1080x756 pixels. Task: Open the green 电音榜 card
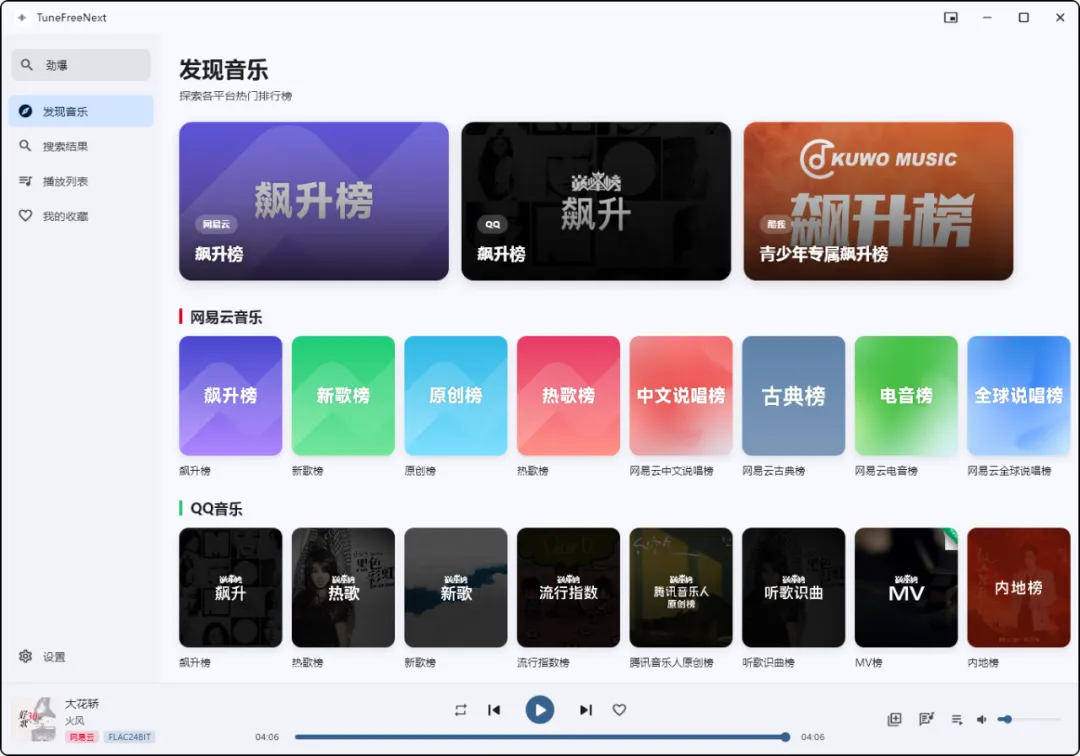906,396
